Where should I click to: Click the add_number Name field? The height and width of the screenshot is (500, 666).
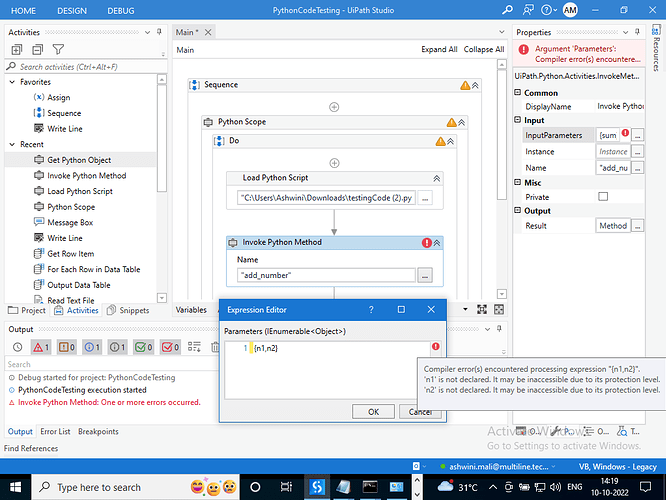point(326,275)
